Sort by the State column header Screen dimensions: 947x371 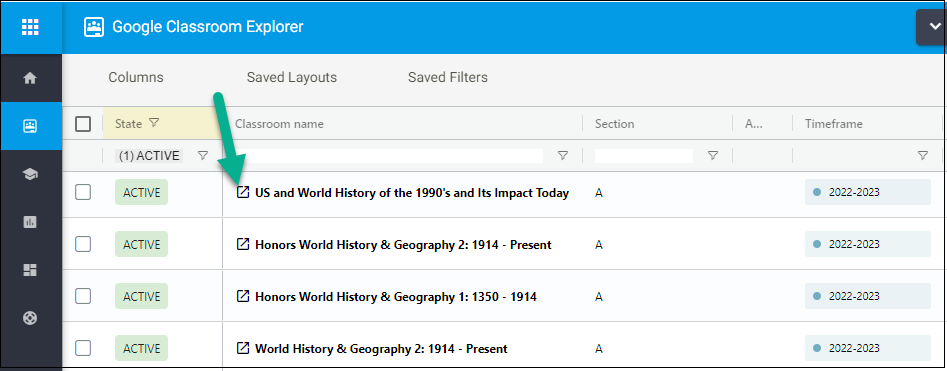pyautogui.click(x=128, y=124)
